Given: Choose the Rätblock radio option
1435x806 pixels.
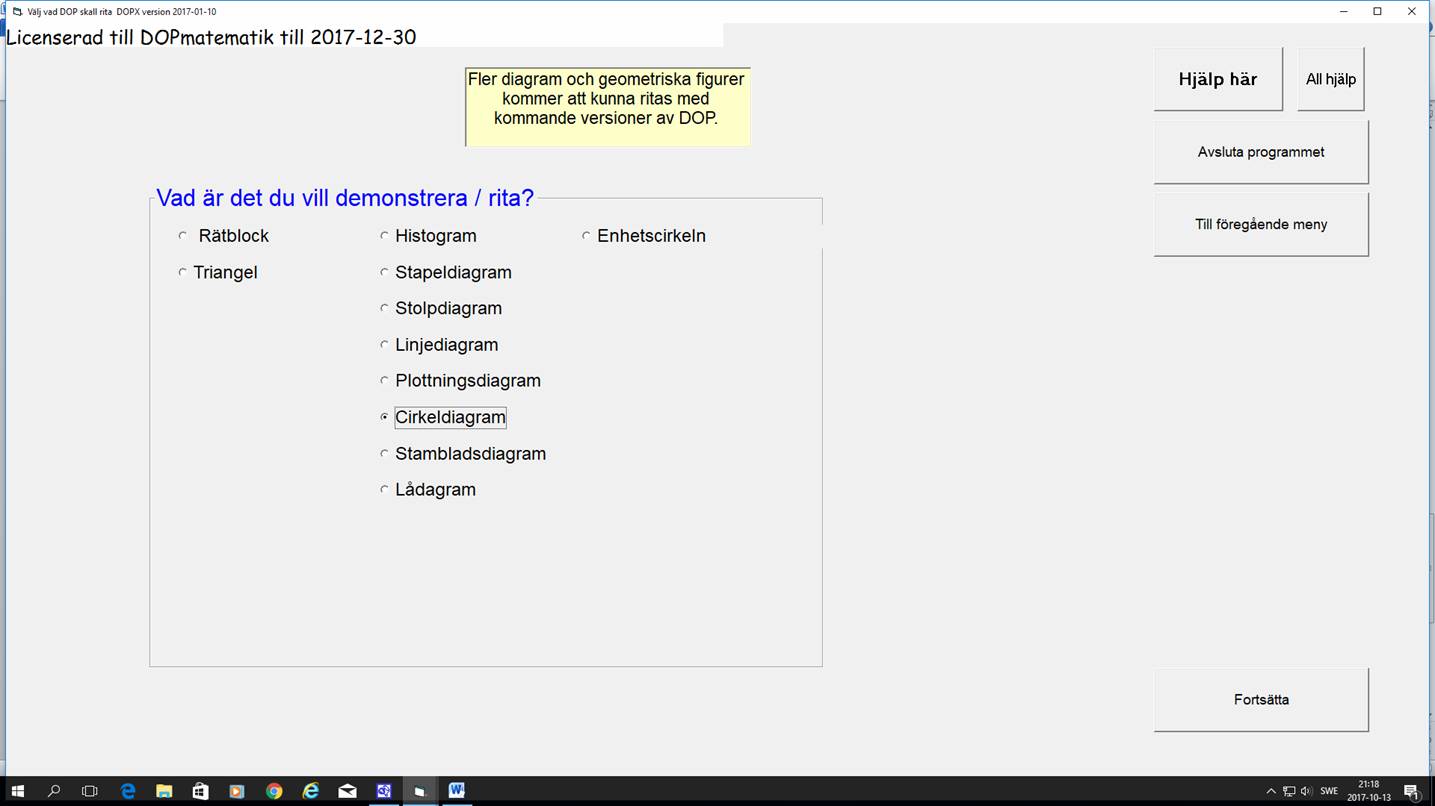Looking at the screenshot, I should pyautogui.click(x=182, y=236).
